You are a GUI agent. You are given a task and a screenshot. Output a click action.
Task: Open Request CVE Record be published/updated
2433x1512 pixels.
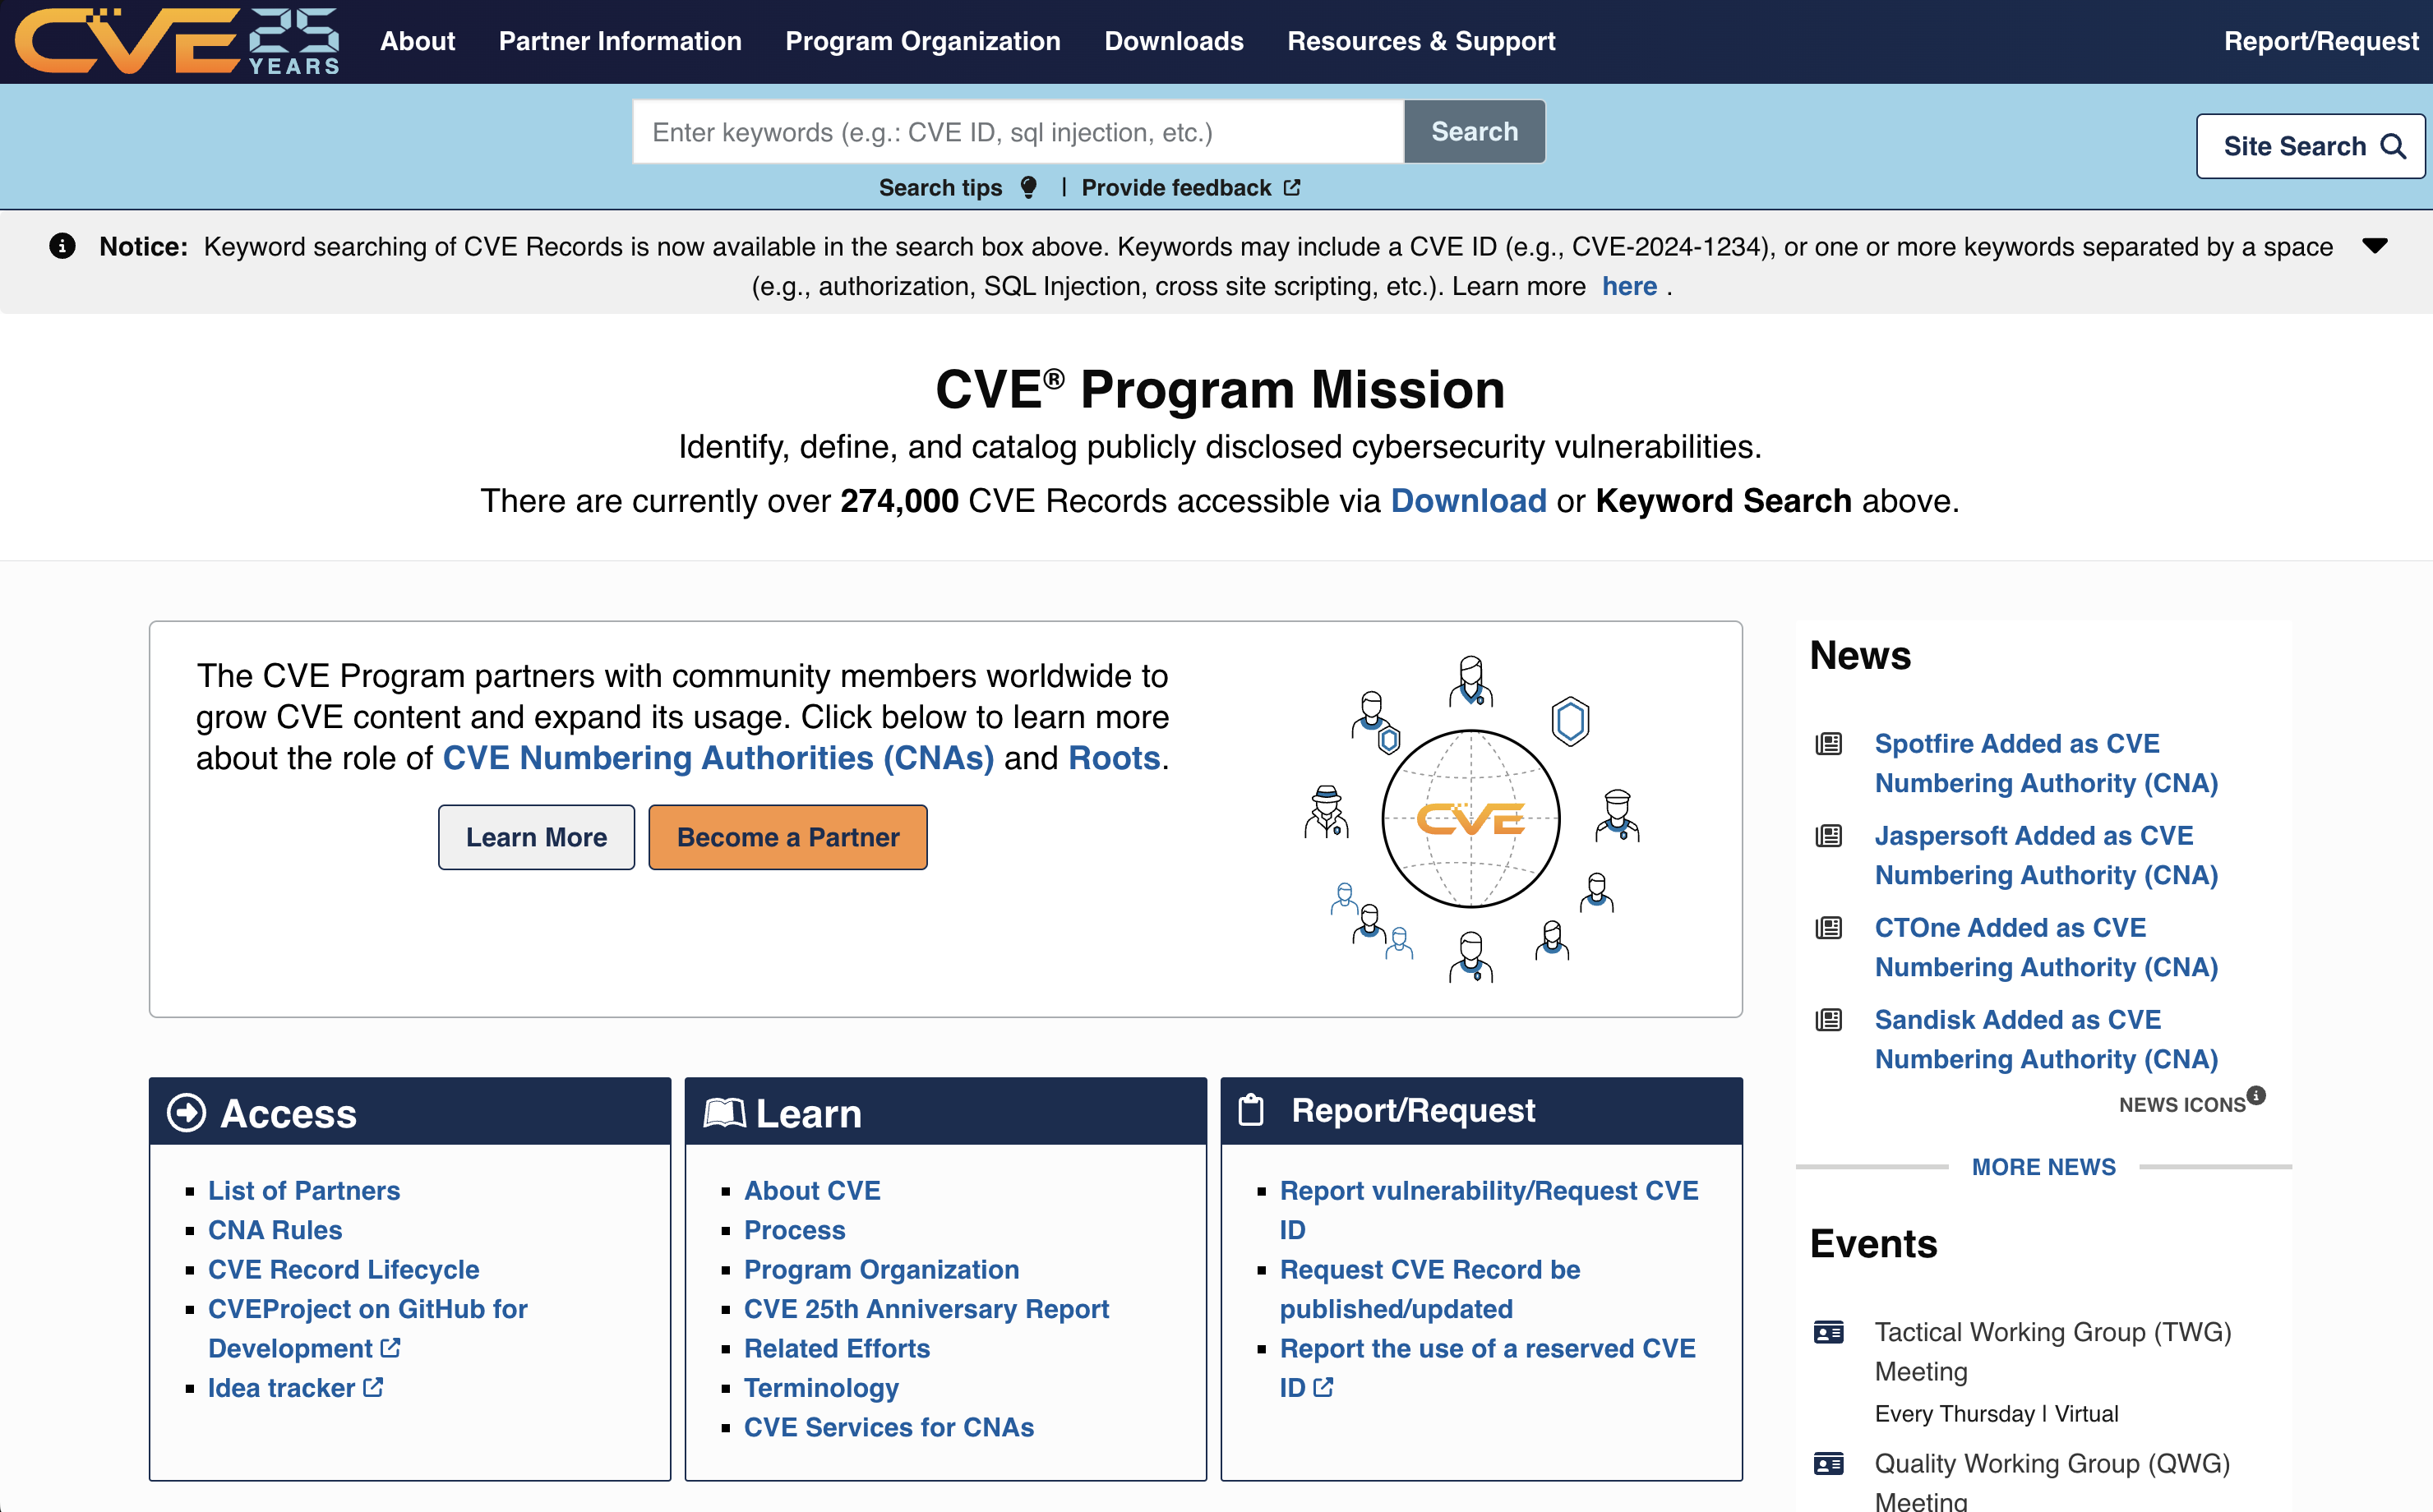pyautogui.click(x=1430, y=1289)
